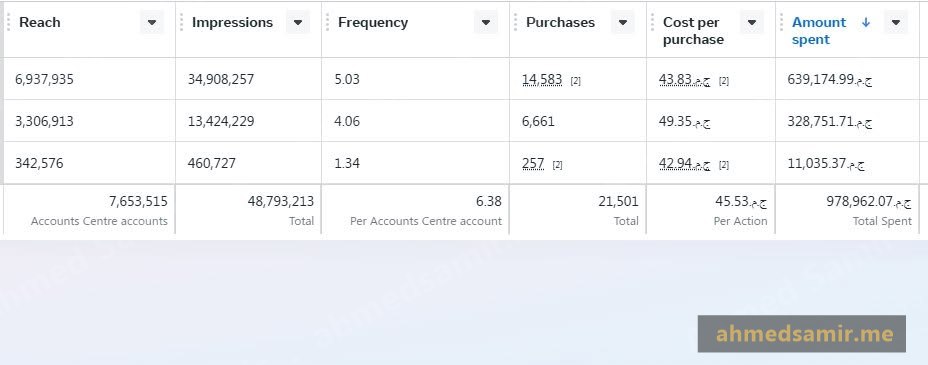Click the Amount spent sort arrow icon
The width and height of the screenshot is (928, 365).
point(866,22)
